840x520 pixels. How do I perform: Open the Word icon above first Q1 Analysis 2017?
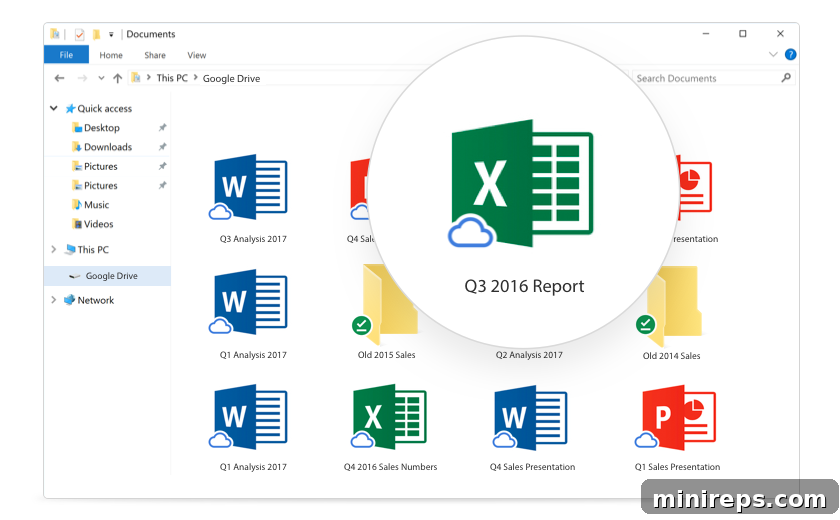[x=249, y=302]
